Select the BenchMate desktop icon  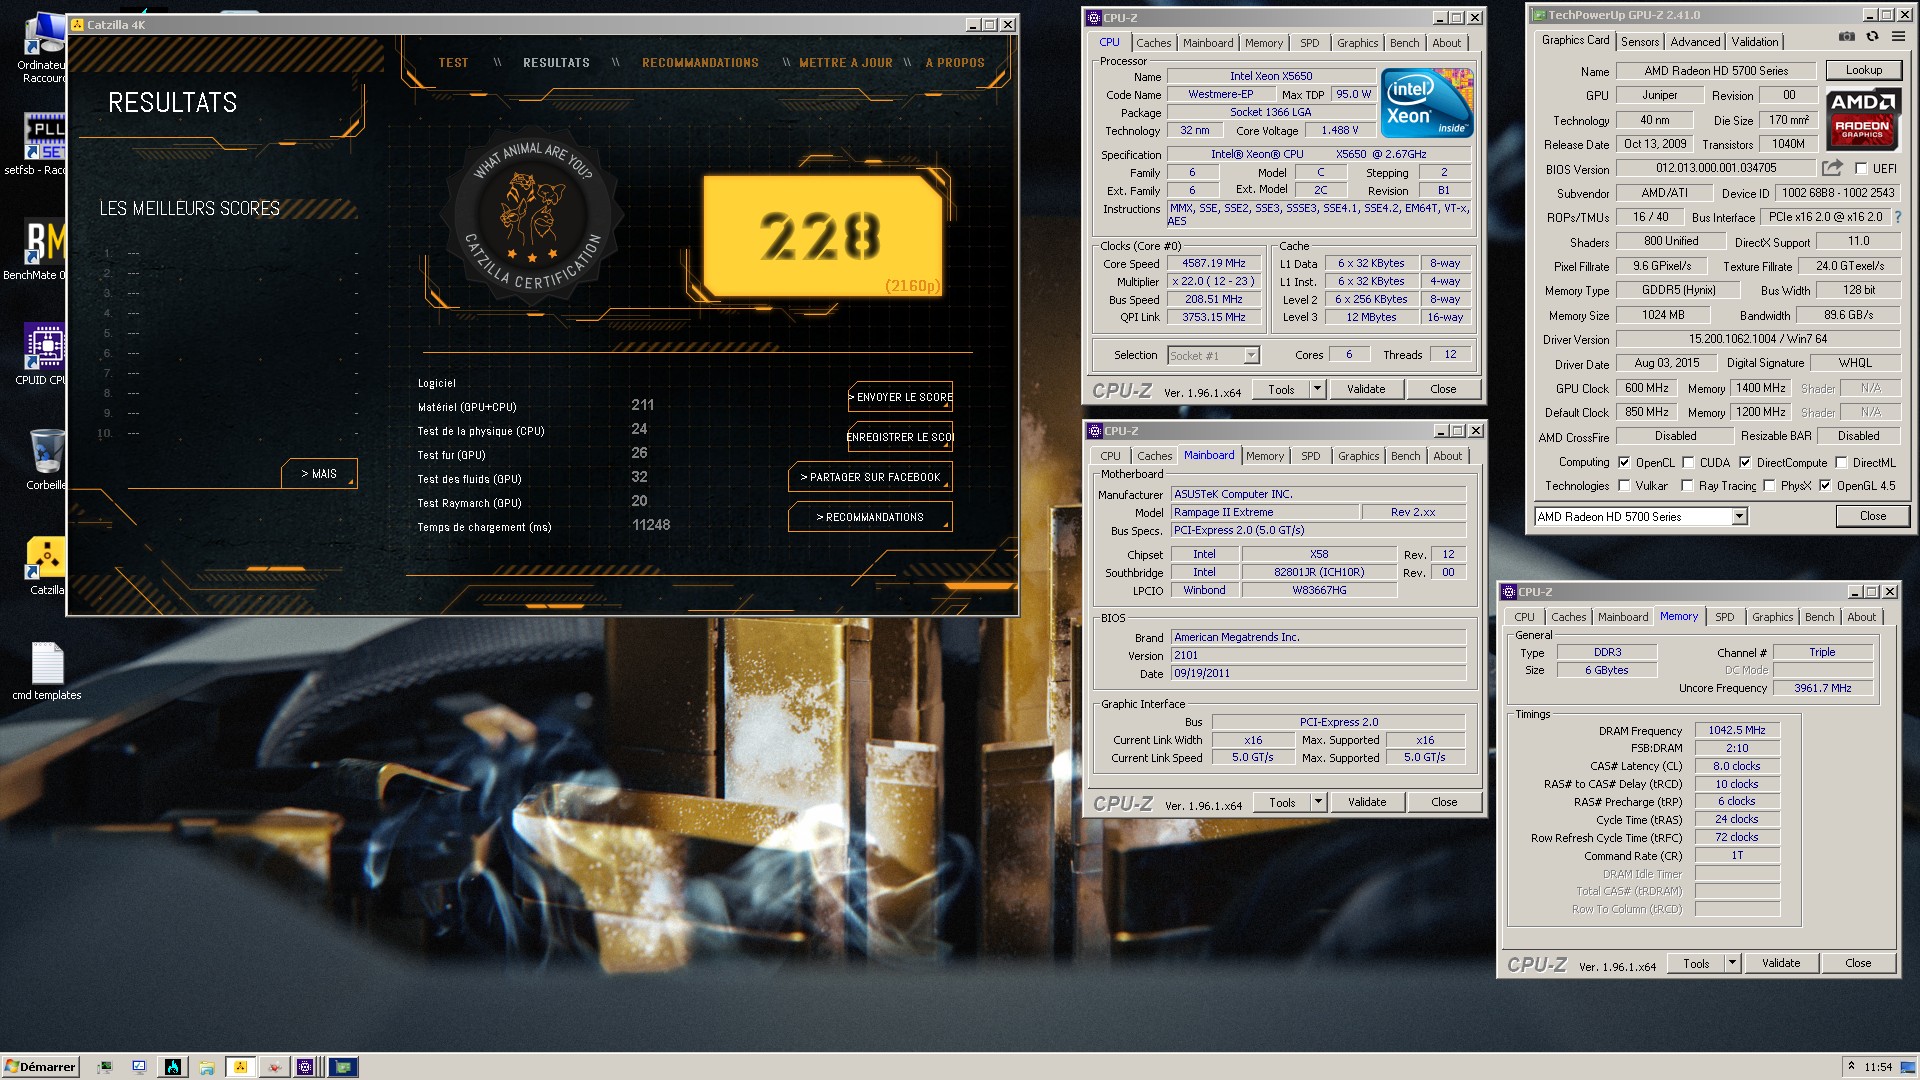tap(45, 250)
